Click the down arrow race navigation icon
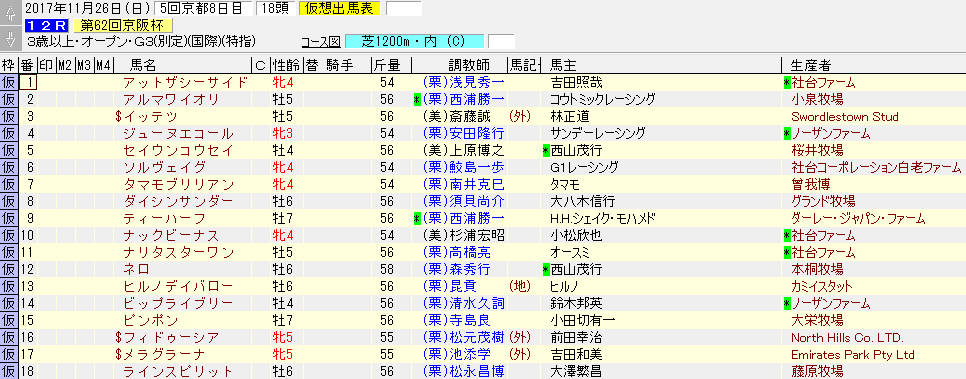This screenshot has height=379, width=966. pyautogui.click(x=9, y=38)
